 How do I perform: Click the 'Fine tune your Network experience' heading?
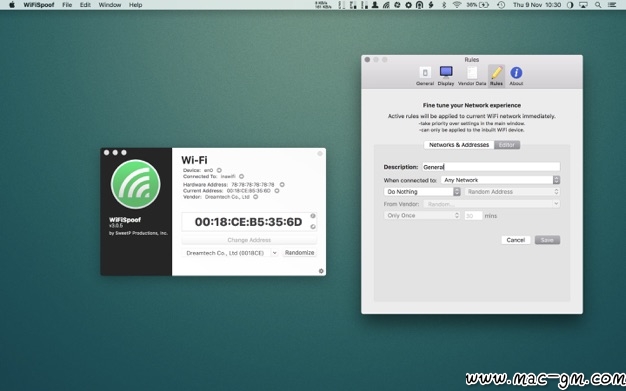pyautogui.click(x=471, y=105)
